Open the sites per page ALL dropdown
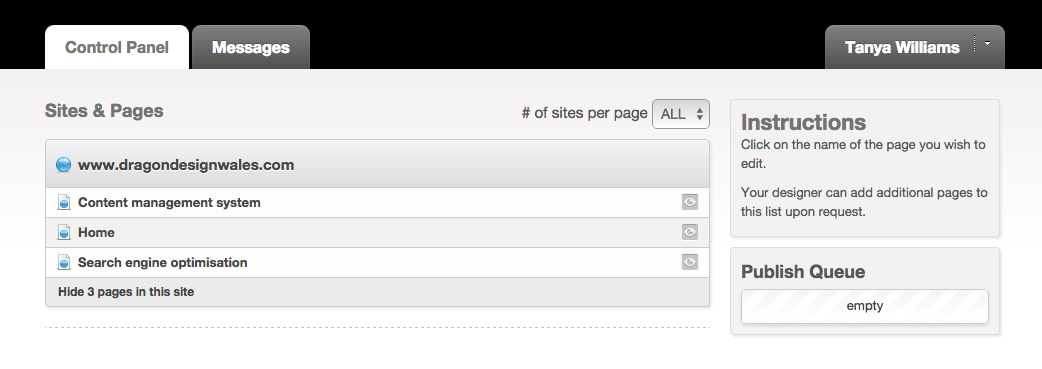Screen dimensions: 1042x369 [x=681, y=114]
